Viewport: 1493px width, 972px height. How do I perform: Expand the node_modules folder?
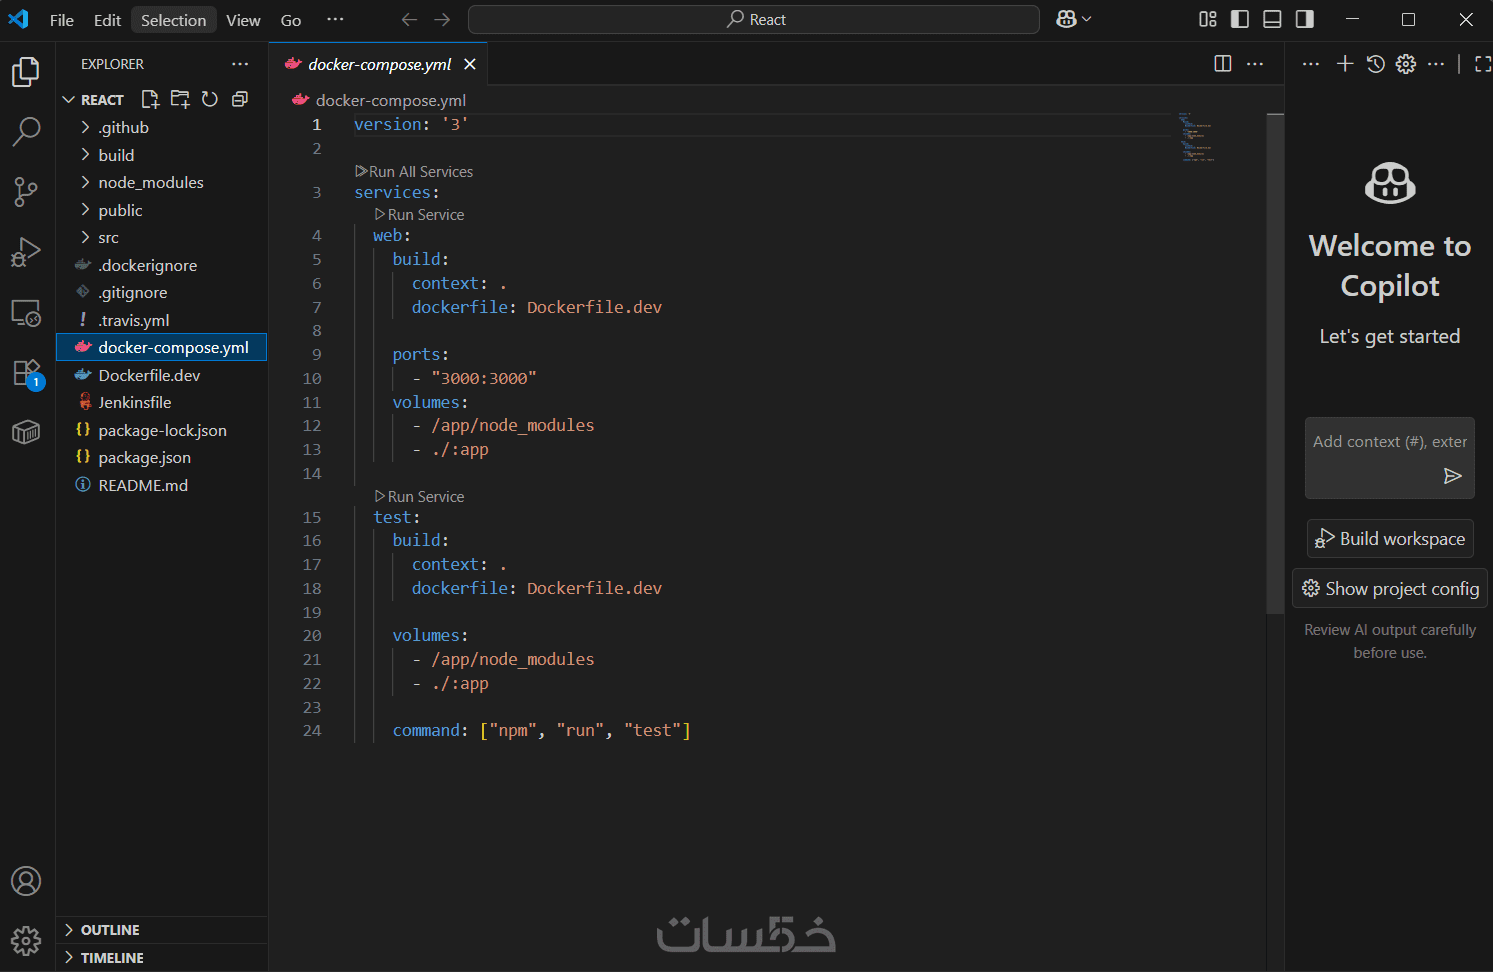pos(150,183)
